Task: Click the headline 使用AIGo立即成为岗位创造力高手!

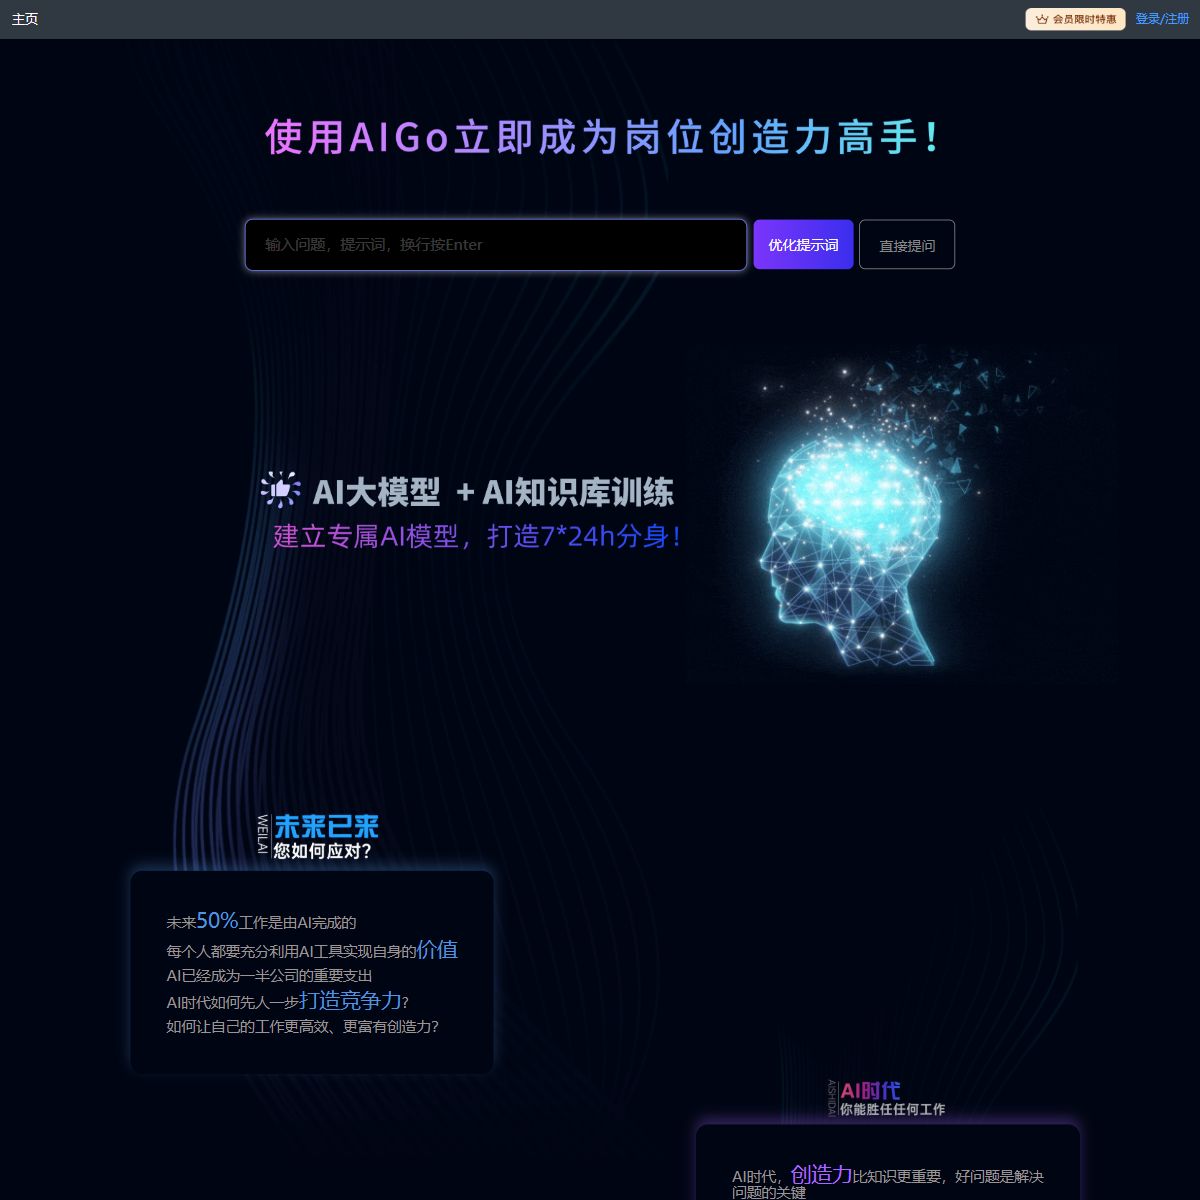Action: tap(603, 137)
